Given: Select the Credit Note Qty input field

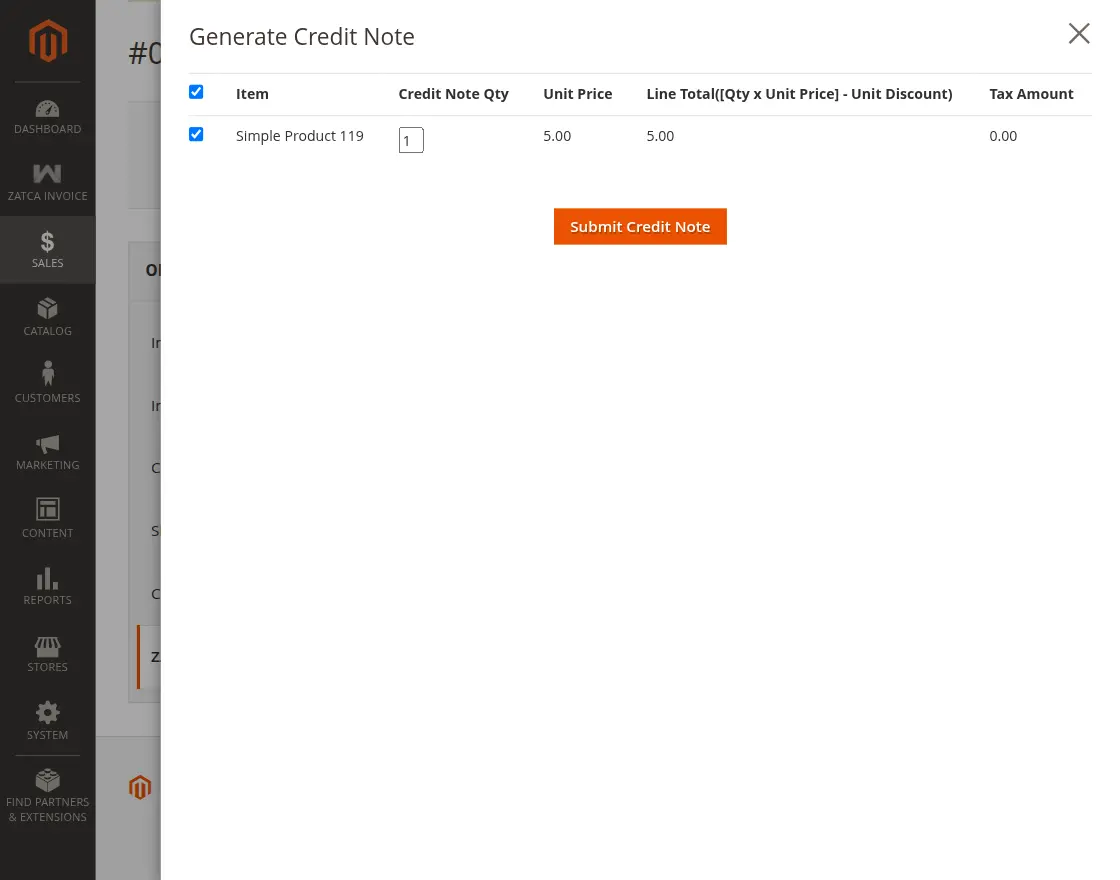Looking at the screenshot, I should click(411, 140).
